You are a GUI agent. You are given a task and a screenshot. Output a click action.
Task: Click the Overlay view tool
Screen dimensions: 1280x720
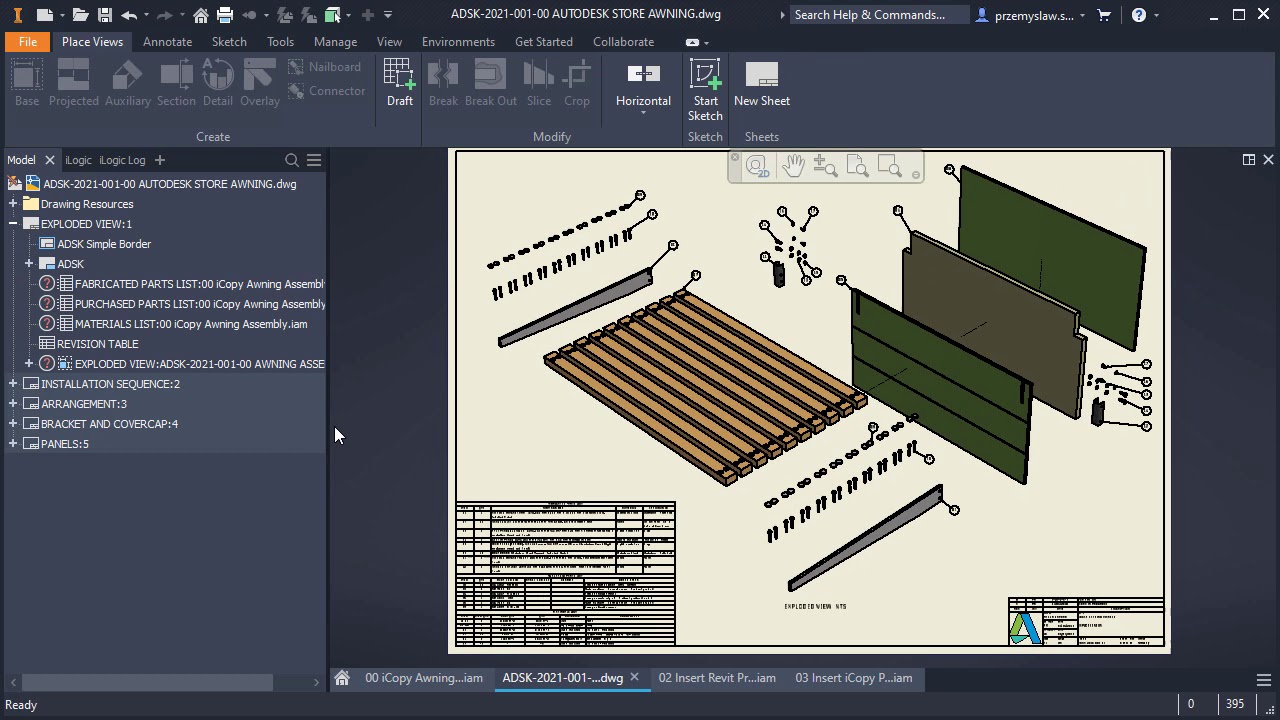(x=260, y=82)
